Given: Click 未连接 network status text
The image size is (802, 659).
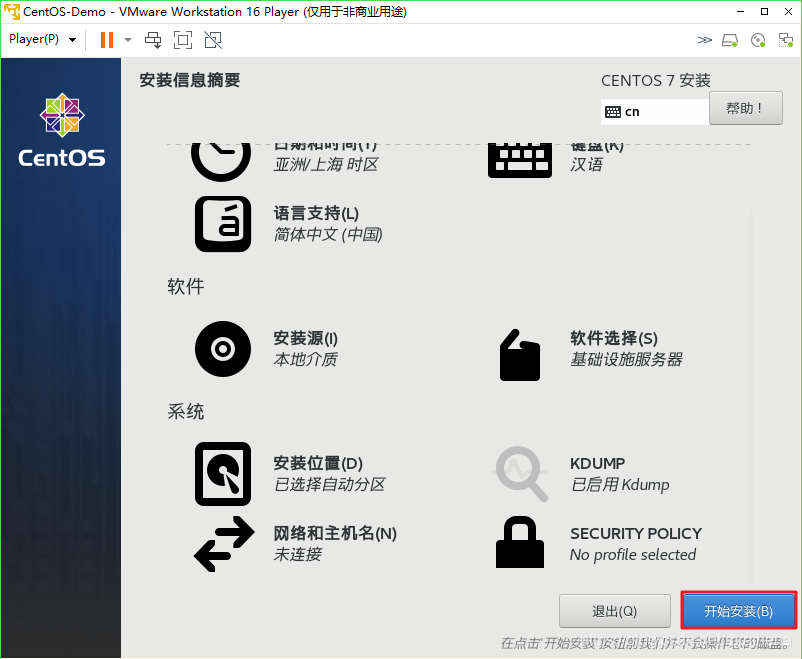Looking at the screenshot, I should pos(298,555).
